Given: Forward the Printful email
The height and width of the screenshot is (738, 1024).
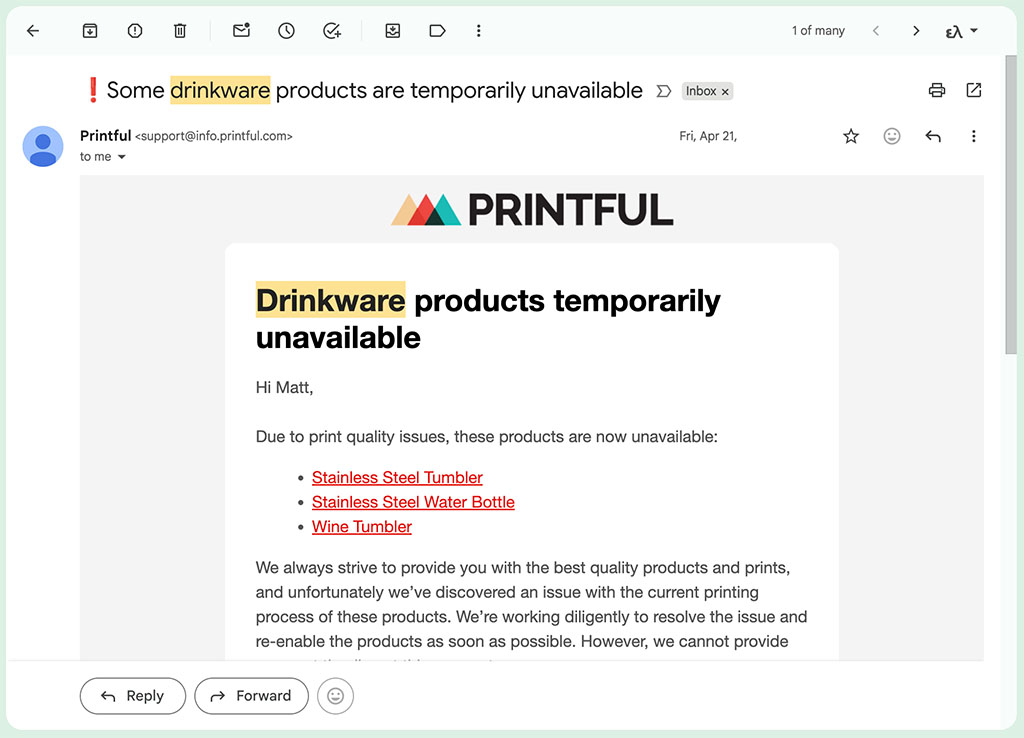Looking at the screenshot, I should (251, 696).
